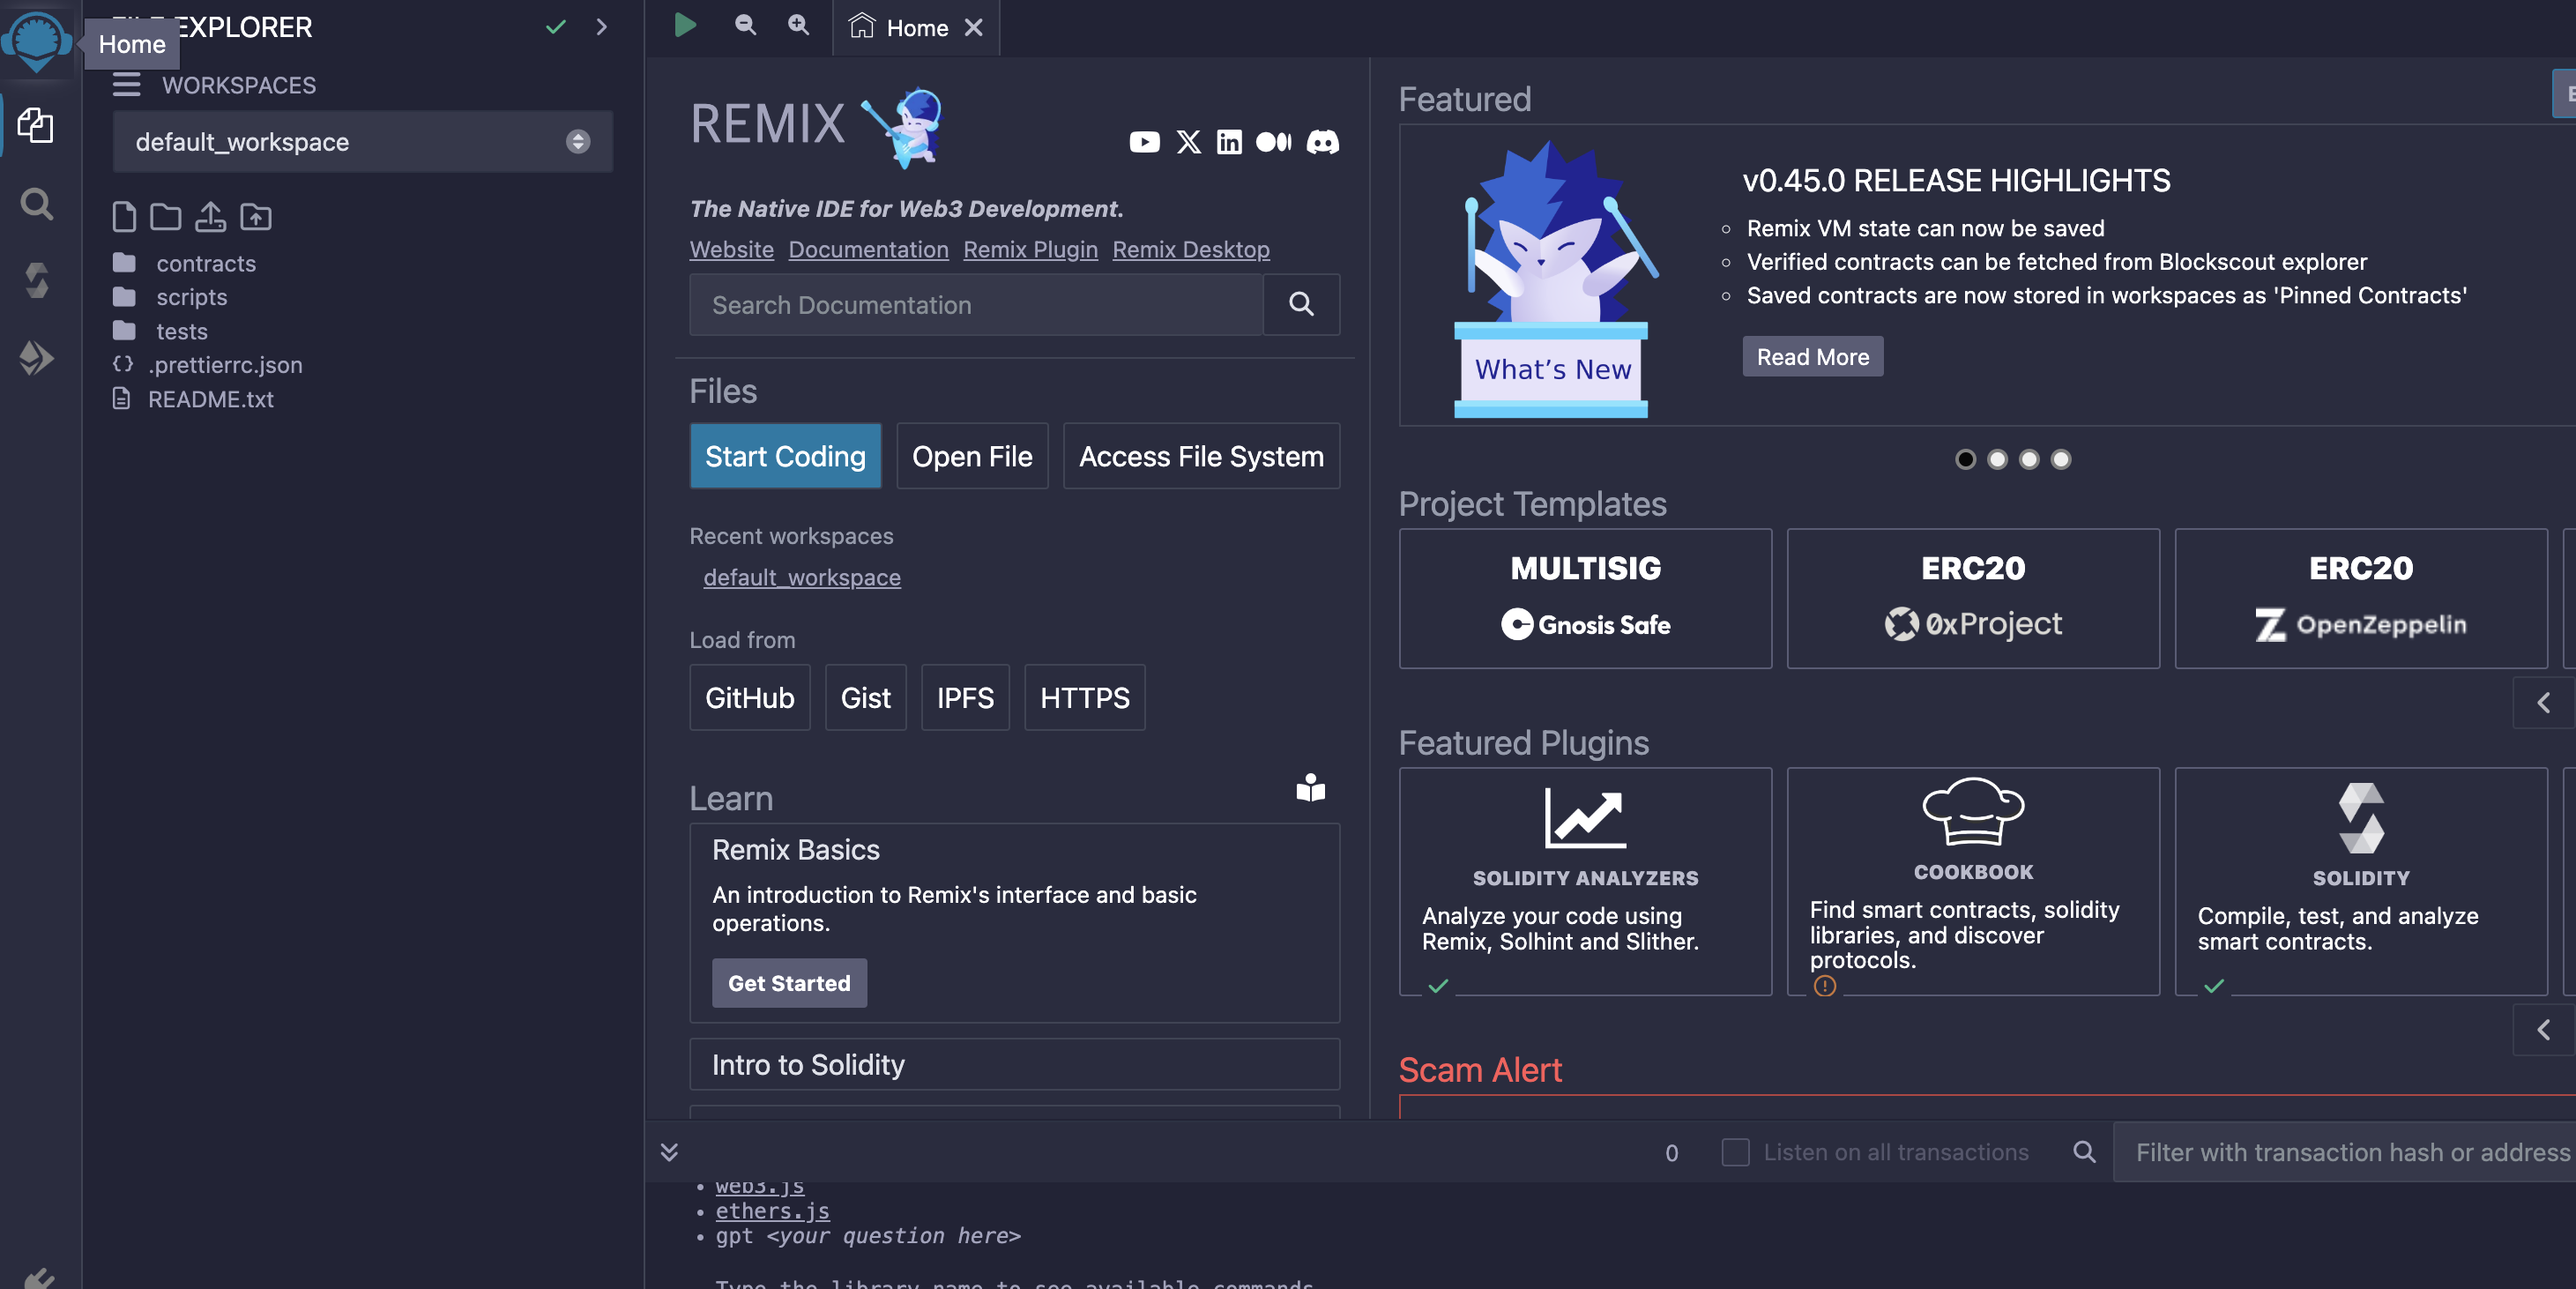Click the search in files sidebar icon
This screenshot has height=1289, width=2576.
tap(37, 204)
